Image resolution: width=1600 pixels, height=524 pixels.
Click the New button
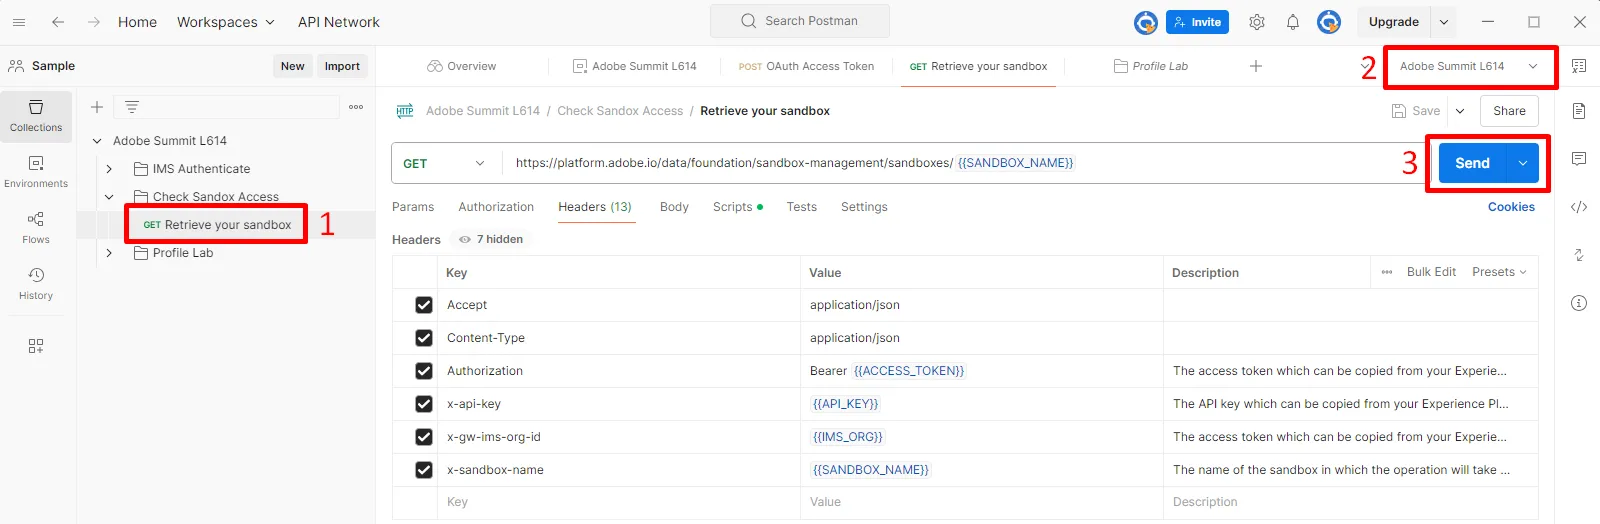pos(292,66)
